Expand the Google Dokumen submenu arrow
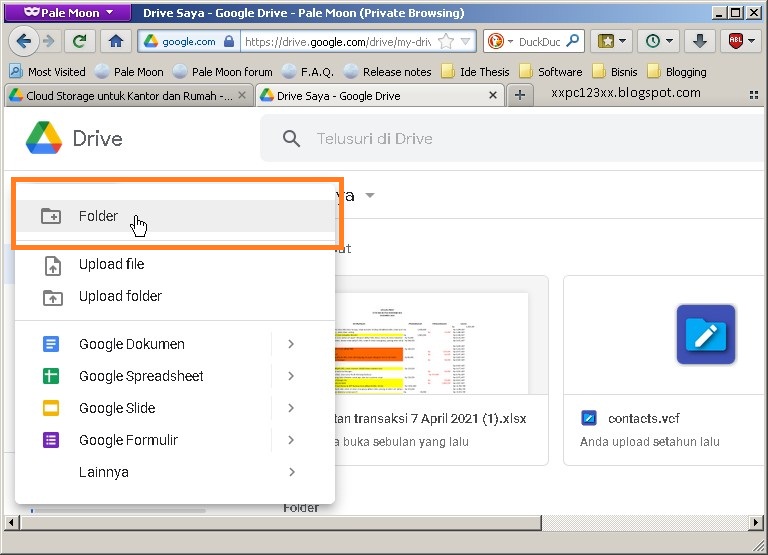The height and width of the screenshot is (555, 768). tap(291, 344)
